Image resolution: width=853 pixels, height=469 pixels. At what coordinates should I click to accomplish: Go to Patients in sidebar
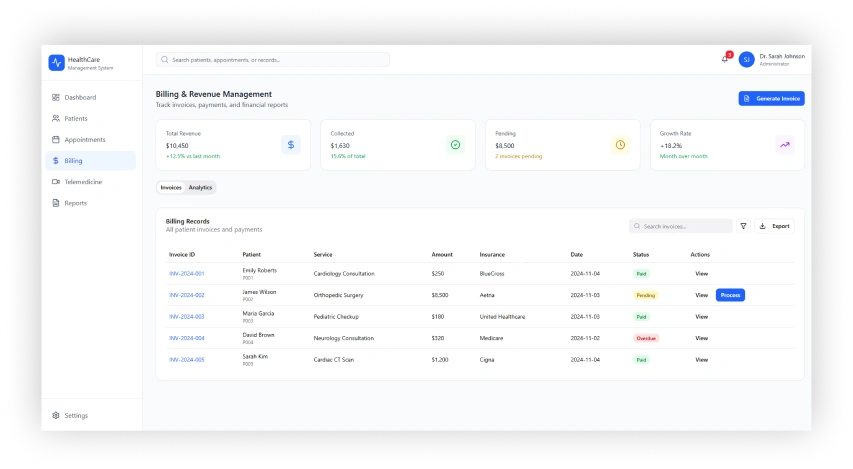[76, 118]
